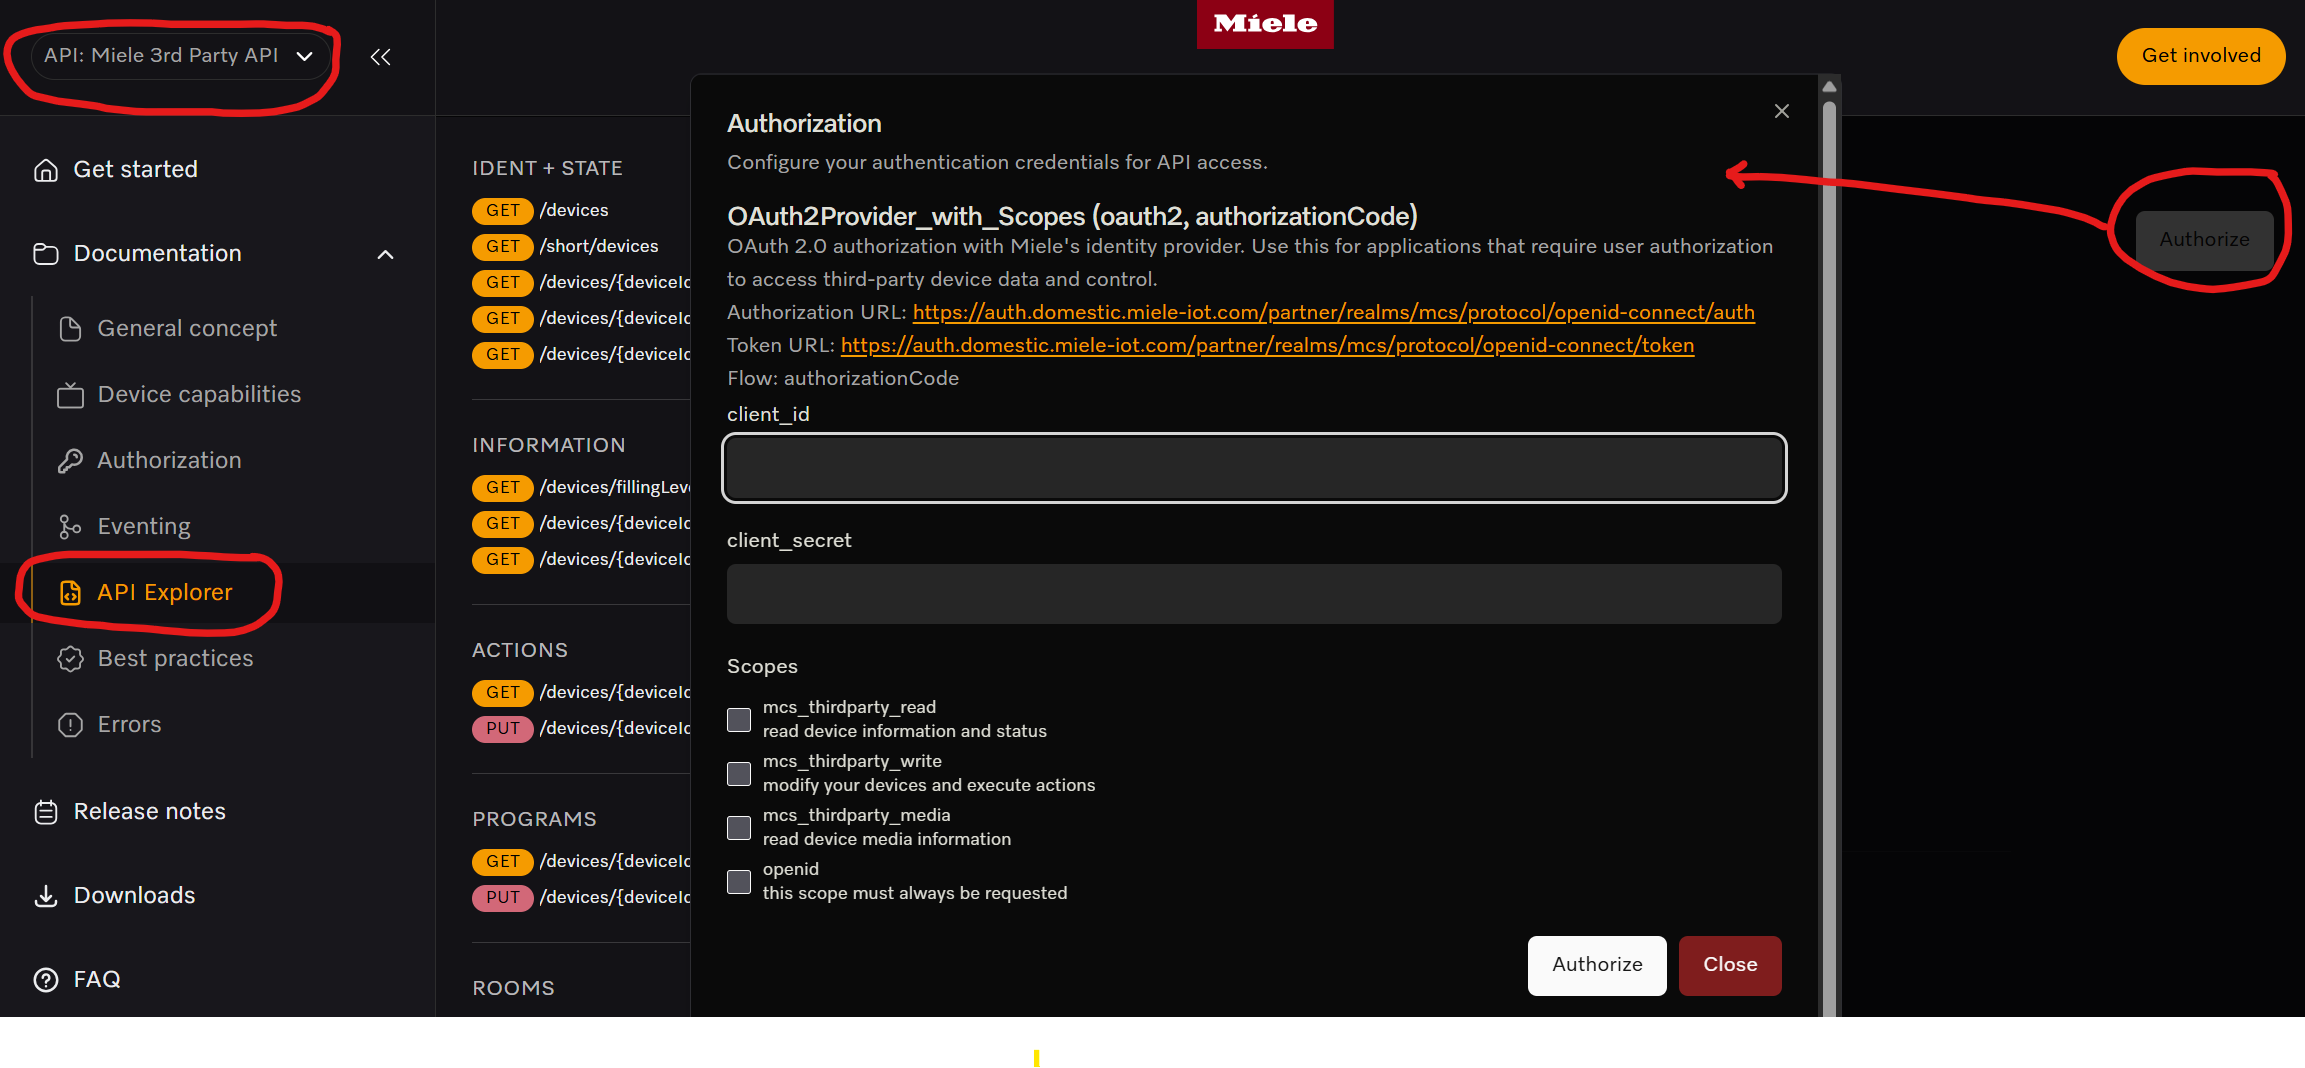Focus the client_secret input field

[1254, 594]
